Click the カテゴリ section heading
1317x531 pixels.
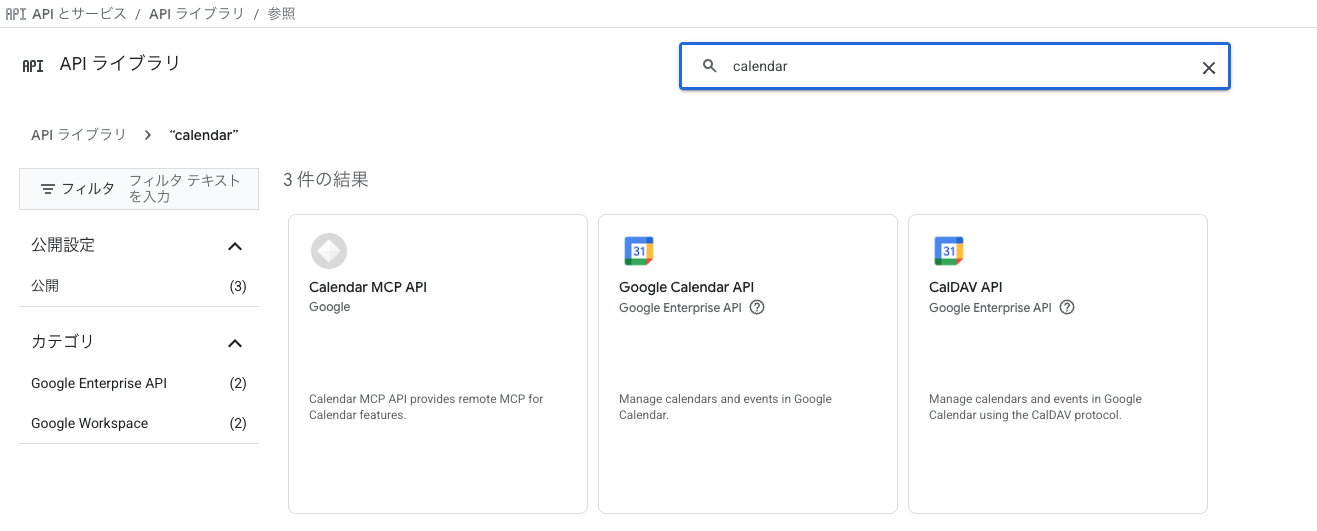[62, 342]
